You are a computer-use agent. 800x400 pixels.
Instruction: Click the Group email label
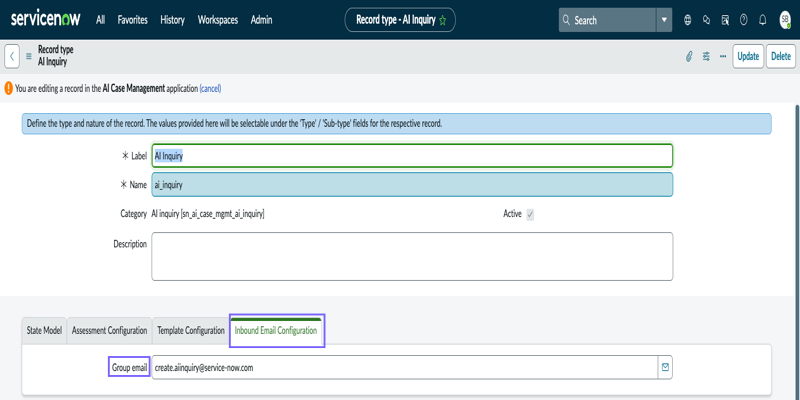point(129,367)
